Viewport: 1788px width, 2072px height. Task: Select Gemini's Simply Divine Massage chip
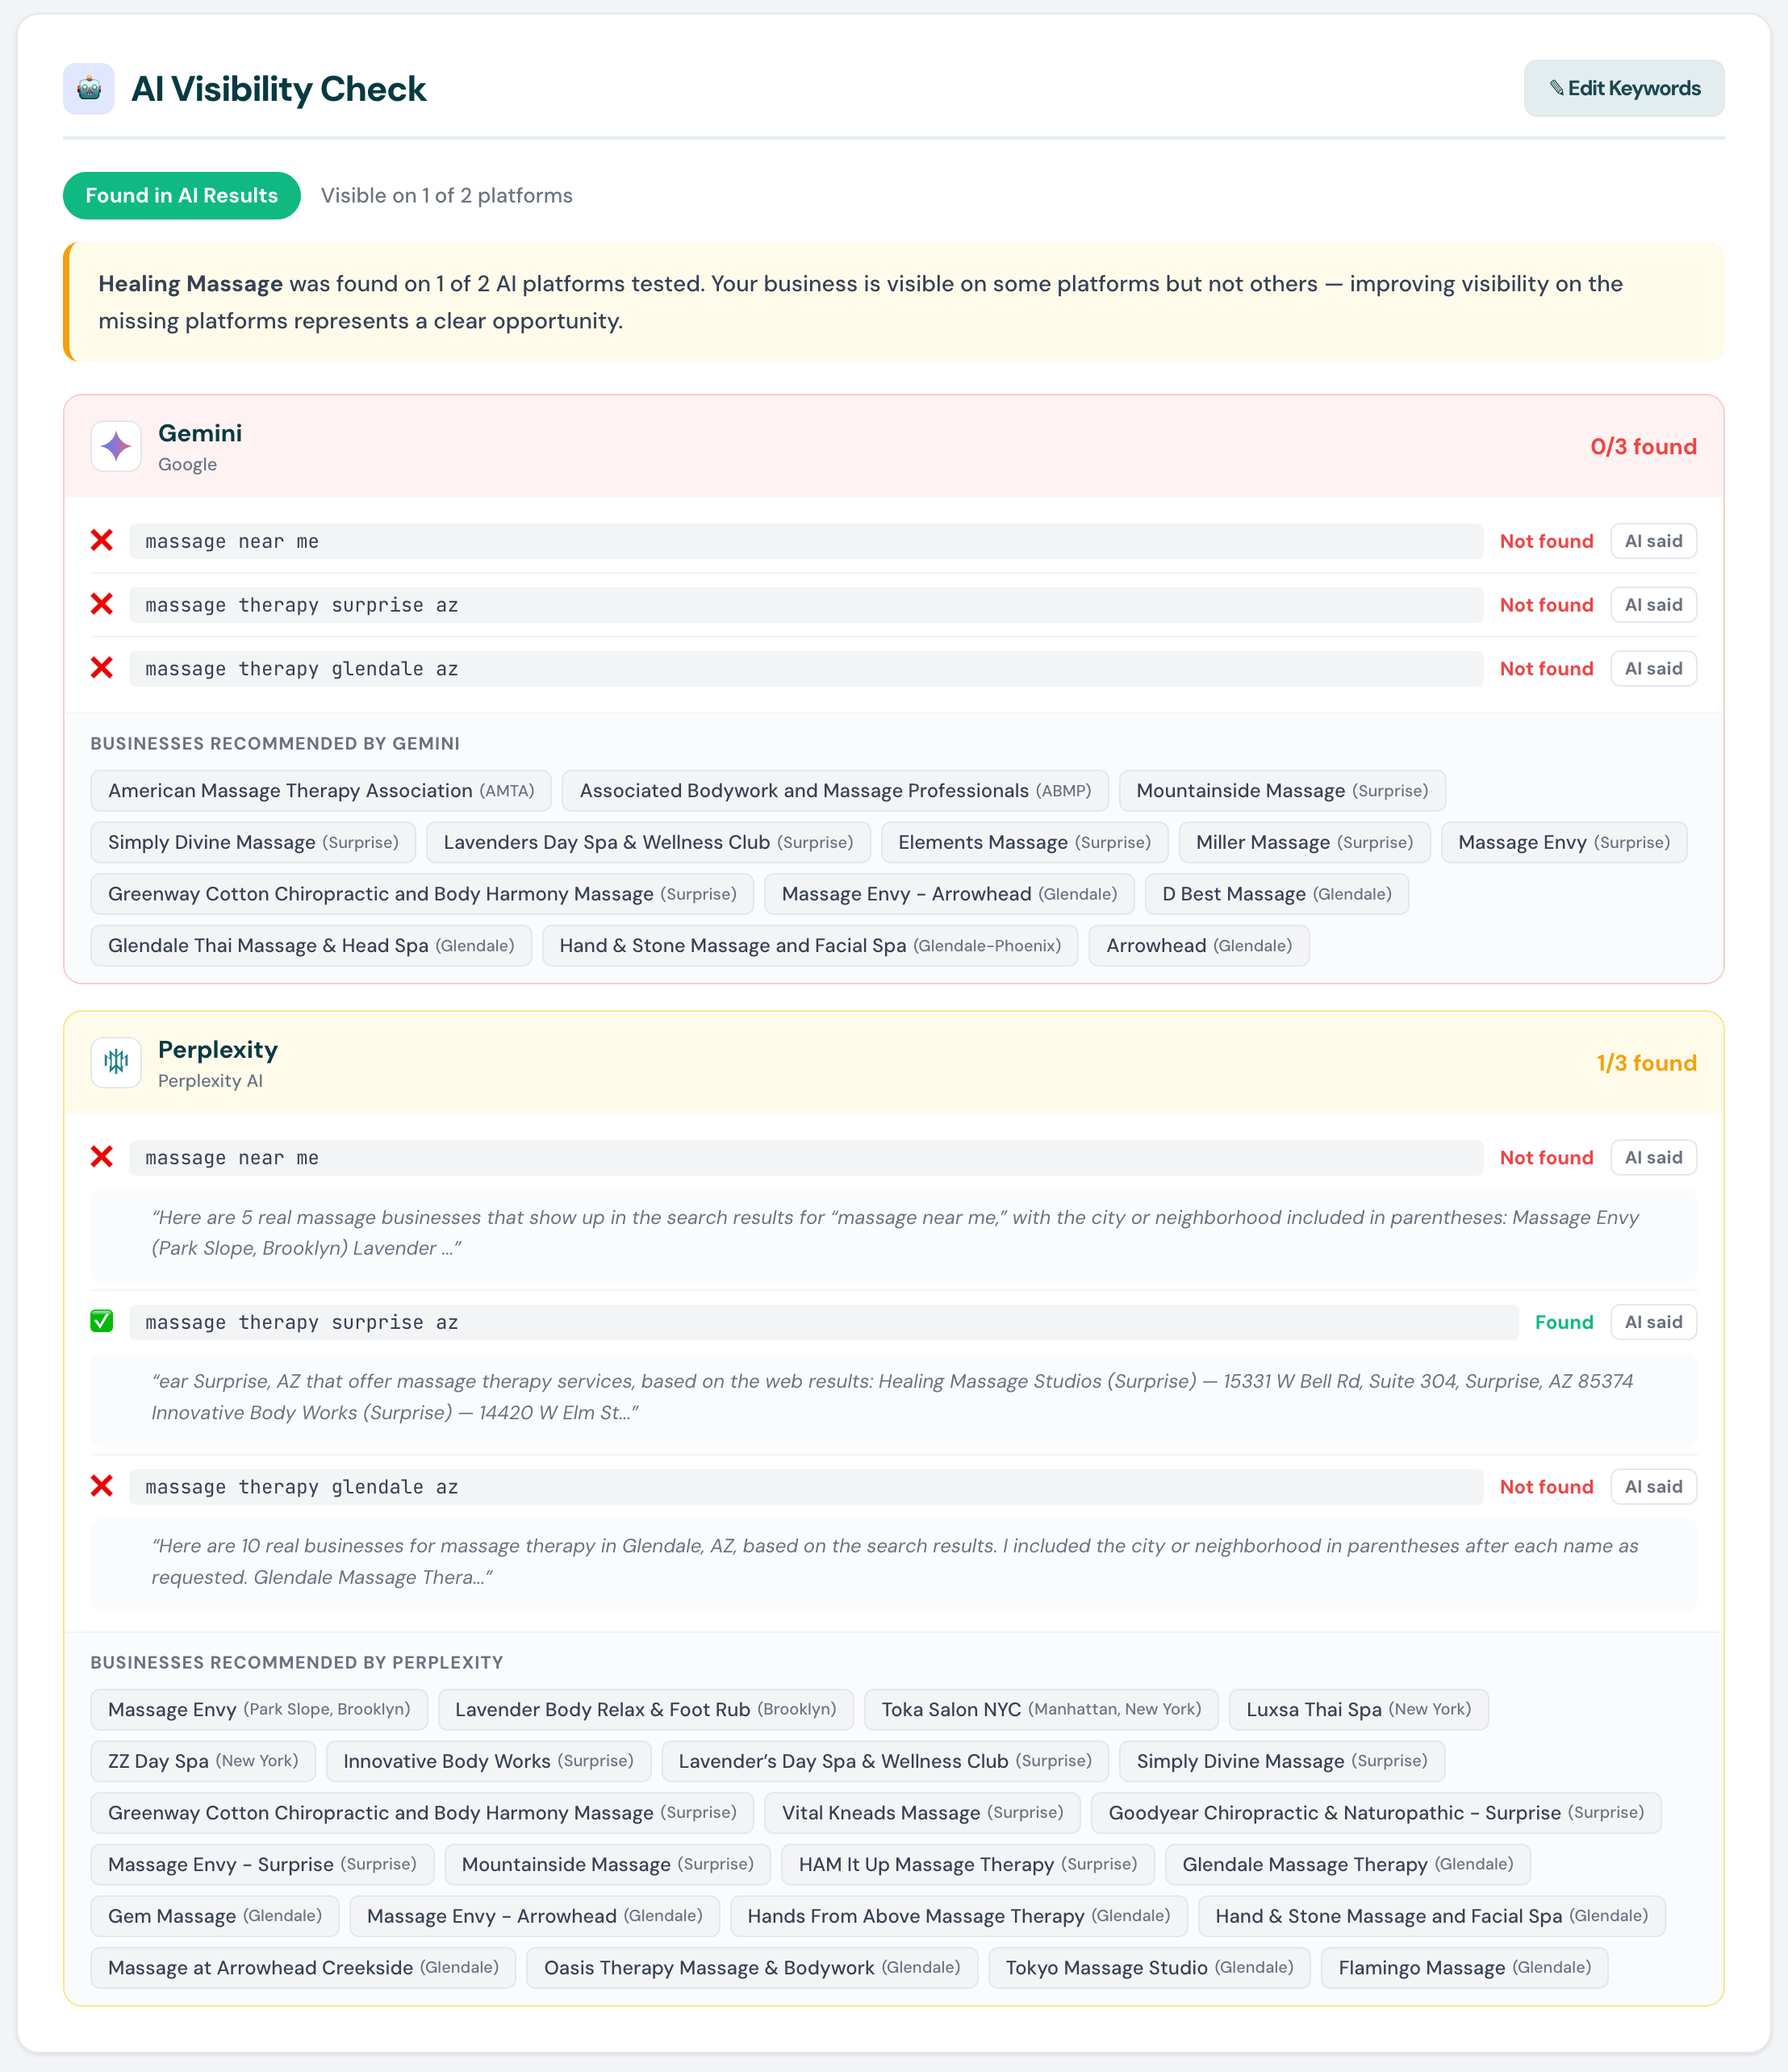253,842
